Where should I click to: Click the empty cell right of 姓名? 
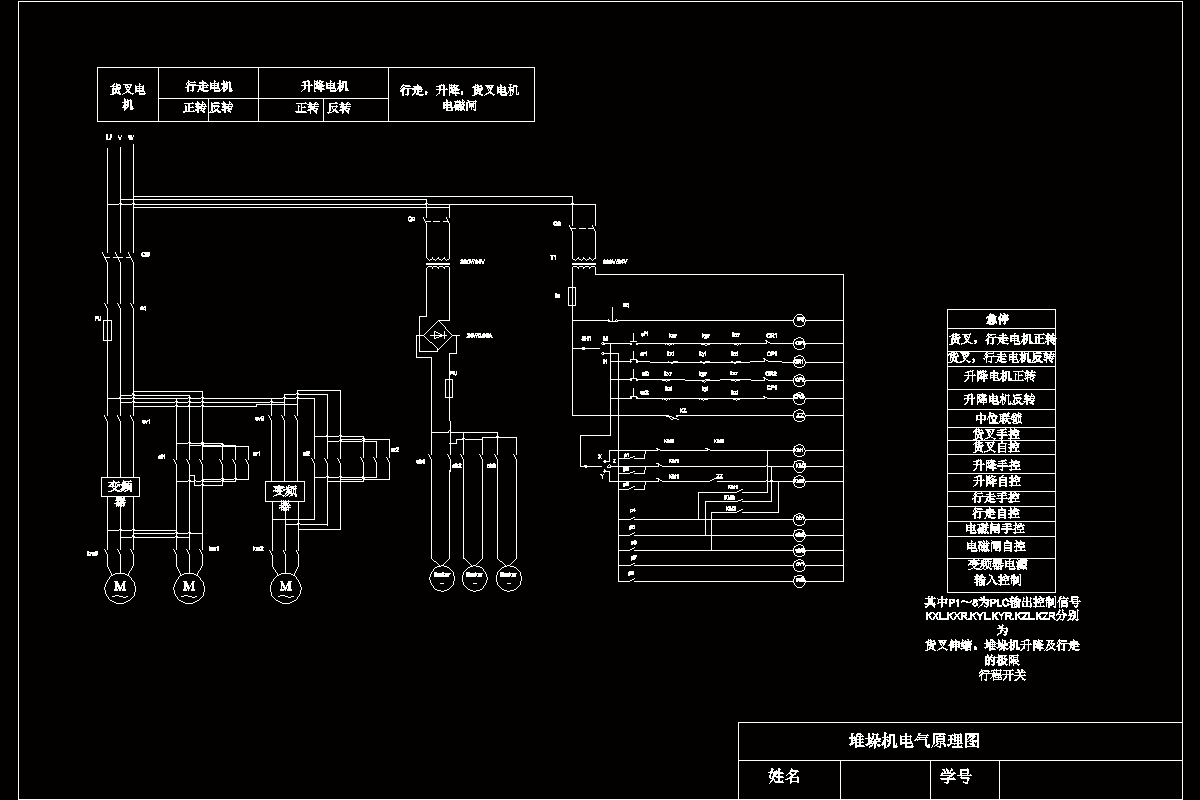coord(884,780)
